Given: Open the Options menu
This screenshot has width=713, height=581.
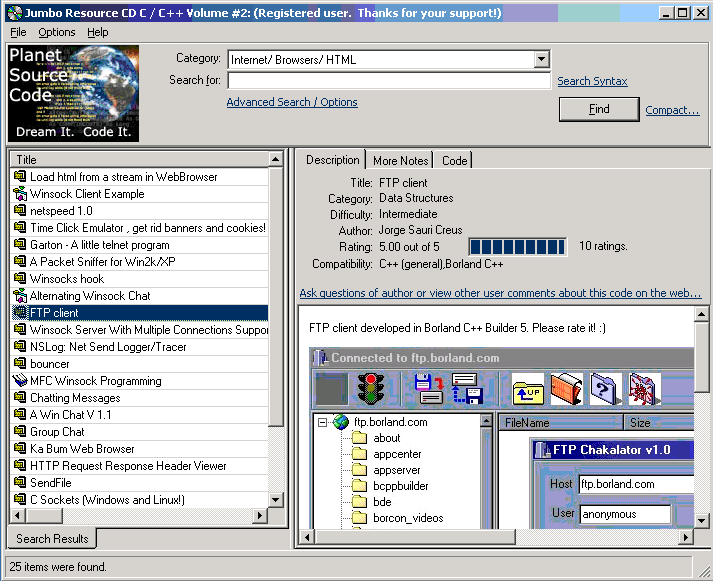Looking at the screenshot, I should (57, 32).
